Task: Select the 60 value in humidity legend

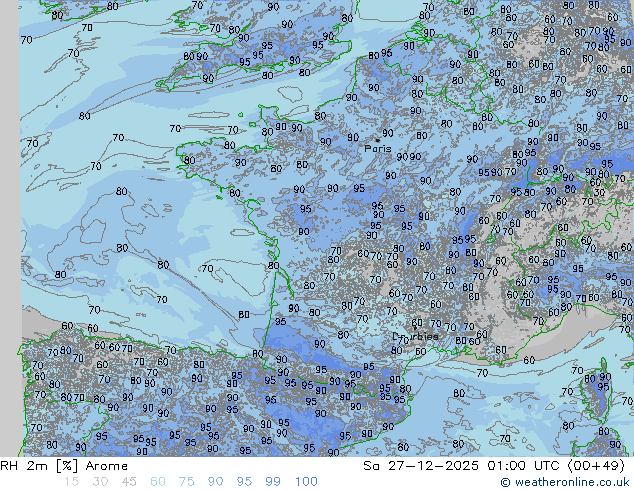Action: pos(158,482)
